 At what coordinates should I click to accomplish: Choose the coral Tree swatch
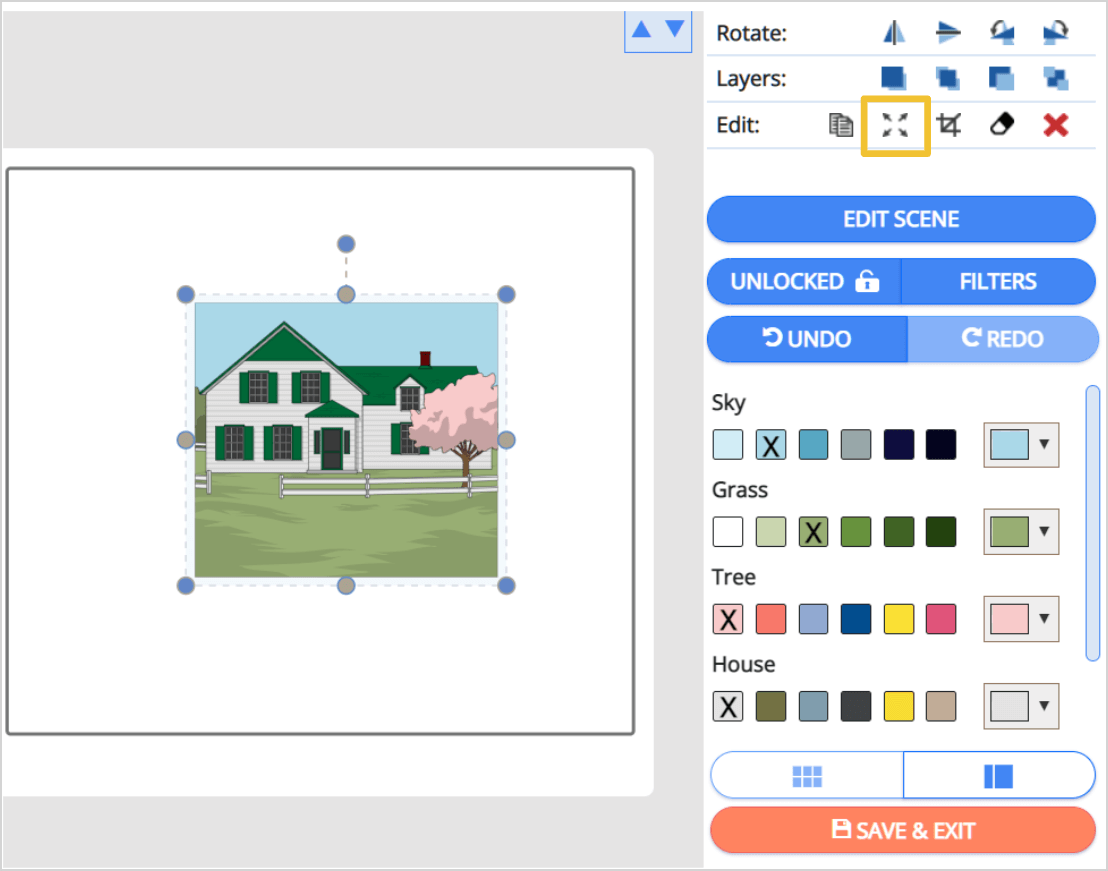click(x=771, y=619)
